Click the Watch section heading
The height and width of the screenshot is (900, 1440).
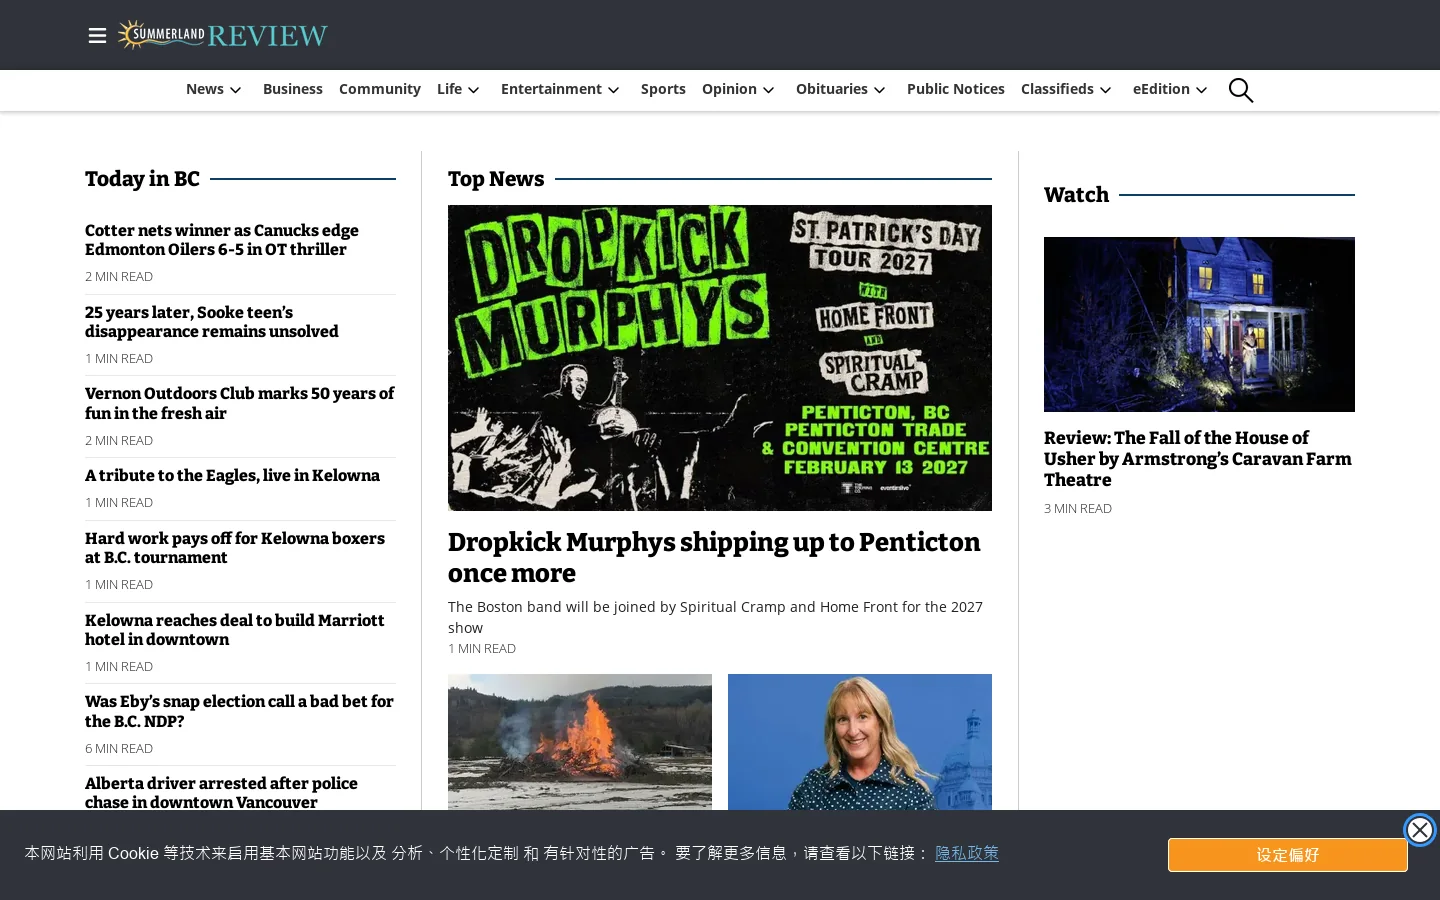1076,195
